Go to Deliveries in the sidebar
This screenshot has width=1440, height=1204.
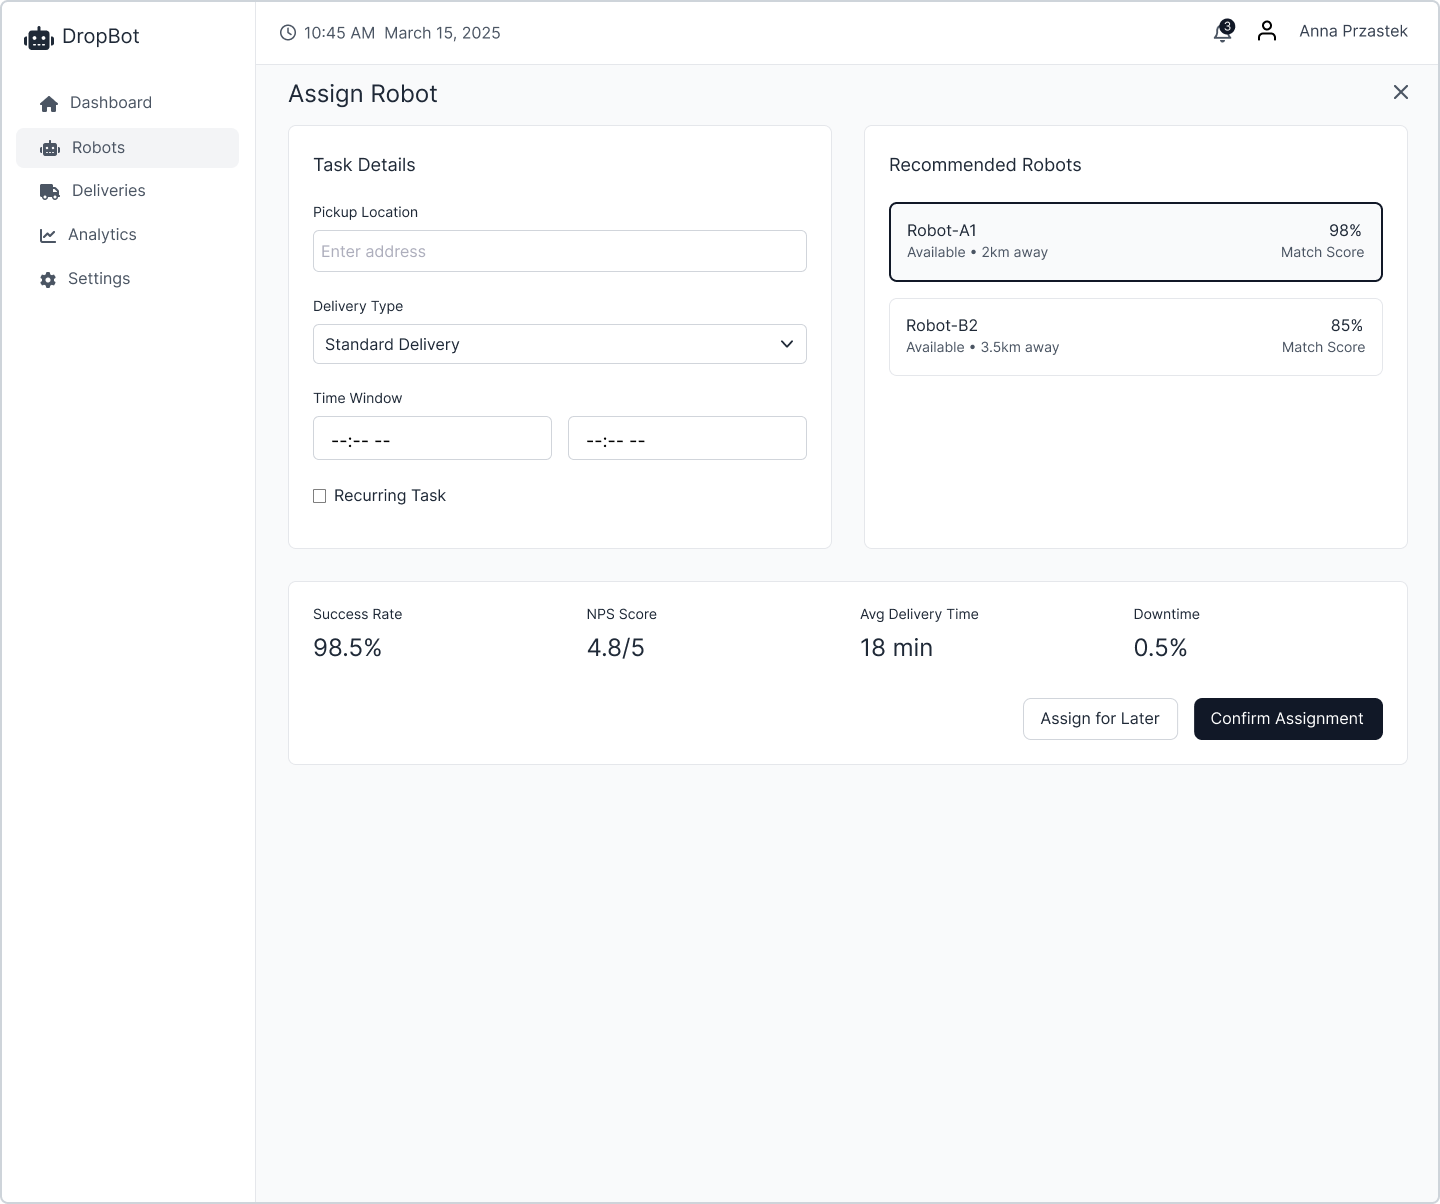(x=108, y=191)
